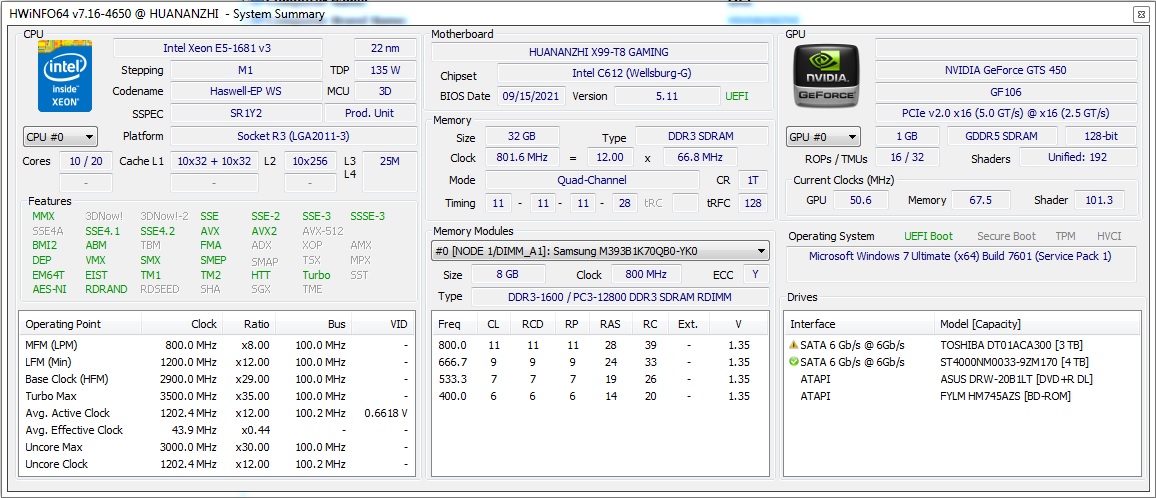
Task: Click the GDDR5 SDRAM field
Action: pyautogui.click(x=1002, y=136)
